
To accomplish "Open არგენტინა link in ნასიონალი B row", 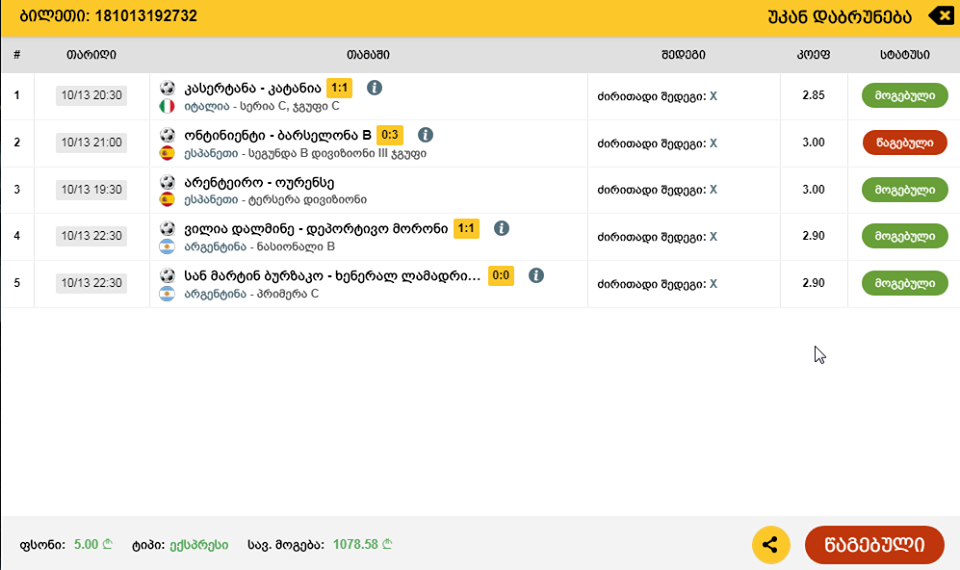I will (x=215, y=247).
